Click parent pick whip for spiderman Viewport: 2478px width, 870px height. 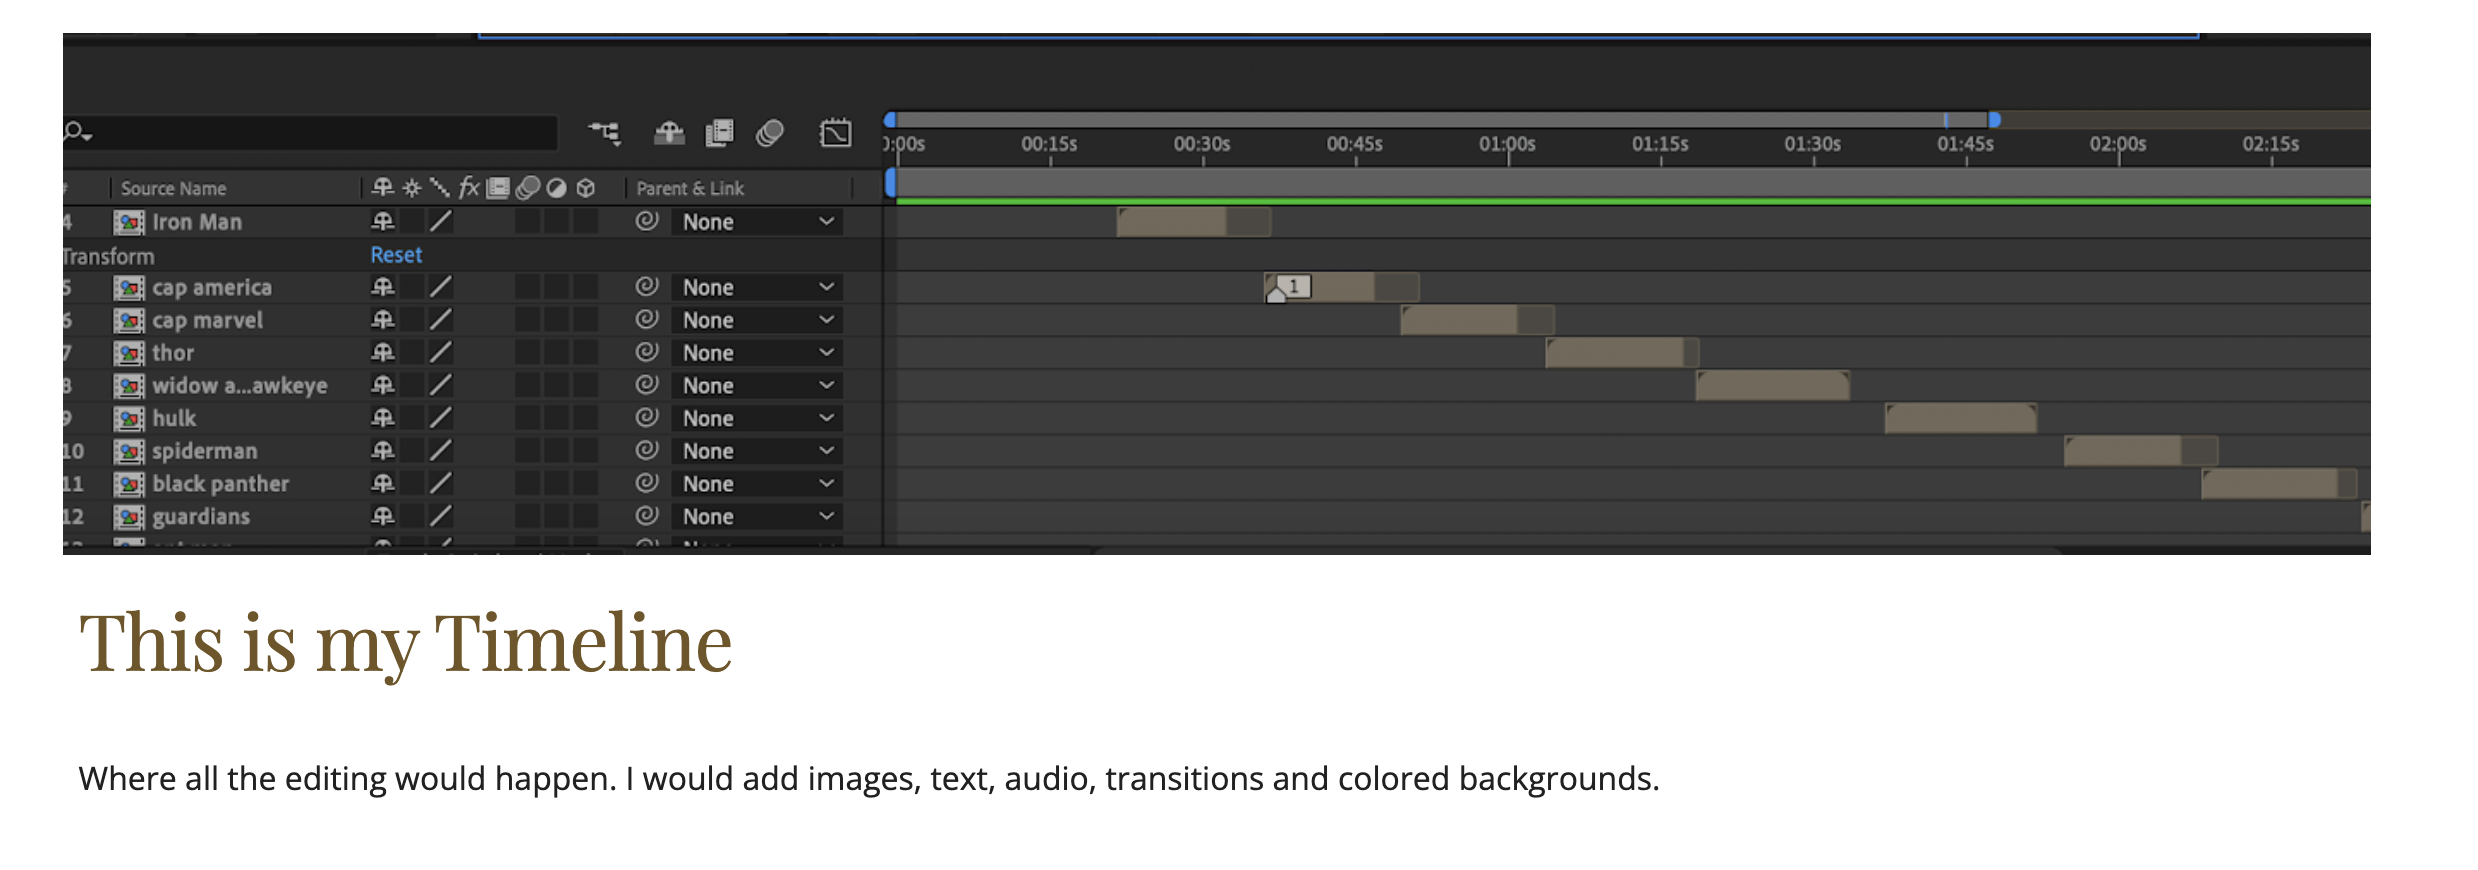(x=647, y=450)
